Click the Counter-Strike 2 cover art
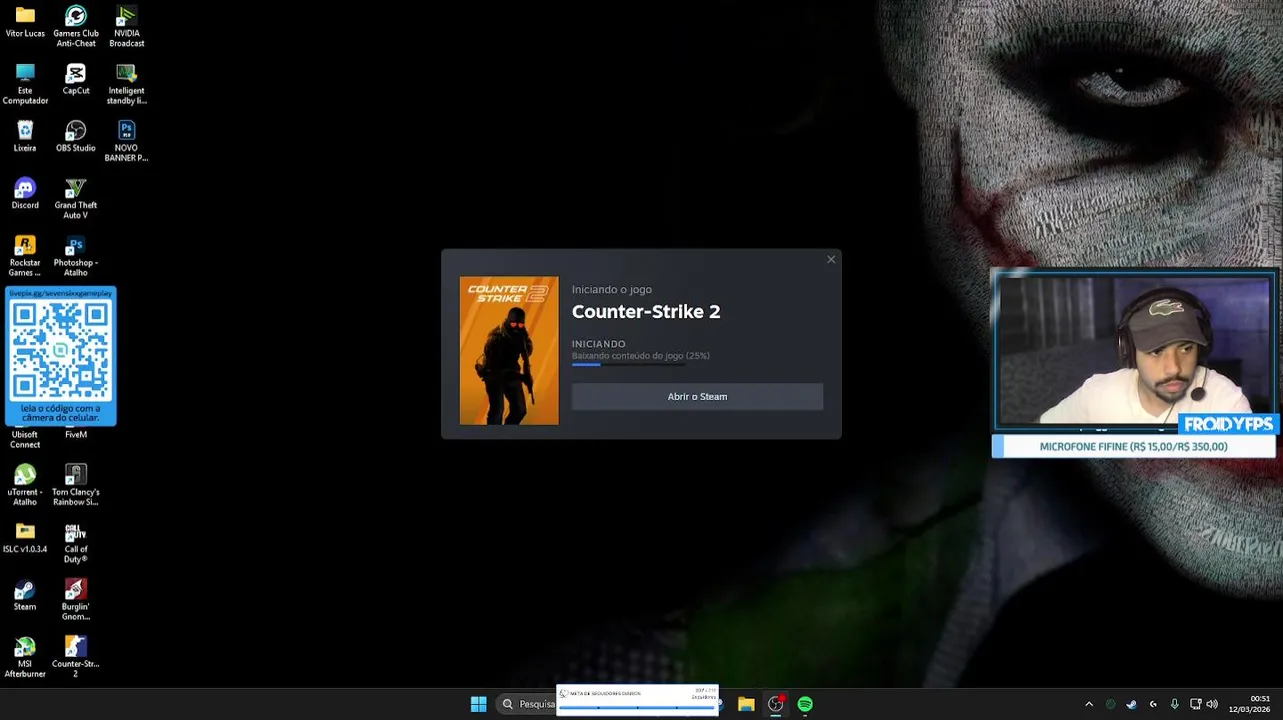1283x720 pixels. 509,350
